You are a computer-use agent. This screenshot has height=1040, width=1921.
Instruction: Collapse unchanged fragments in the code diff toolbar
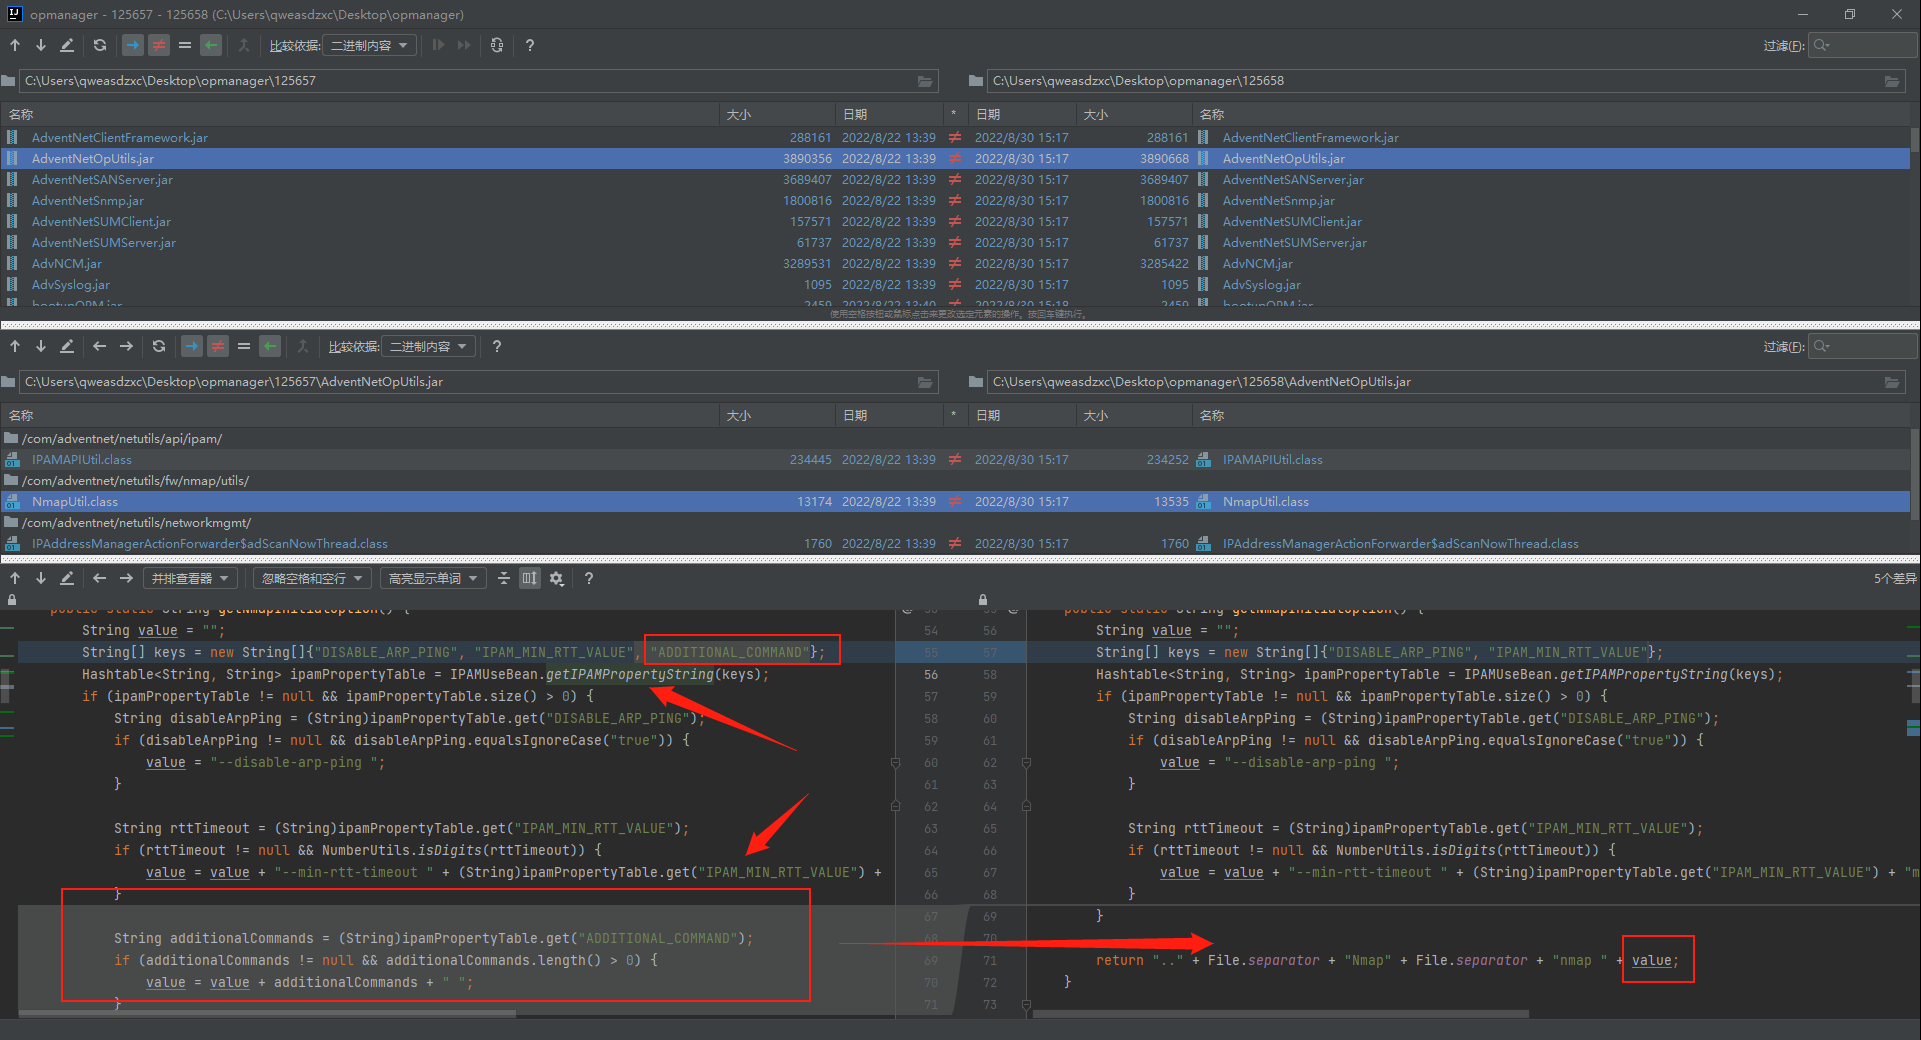(x=504, y=578)
